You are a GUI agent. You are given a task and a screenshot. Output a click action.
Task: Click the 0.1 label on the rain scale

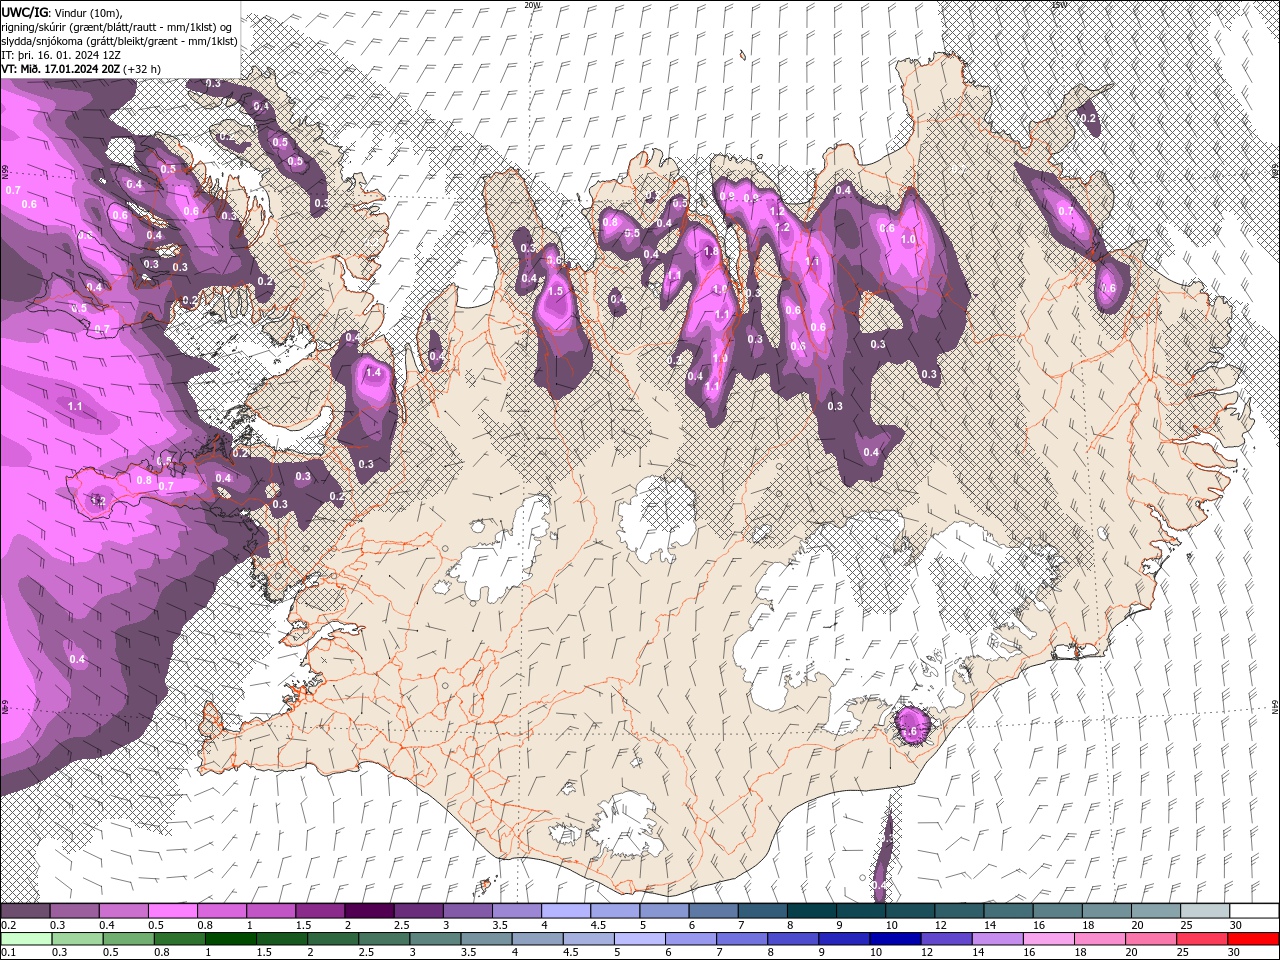point(9,953)
